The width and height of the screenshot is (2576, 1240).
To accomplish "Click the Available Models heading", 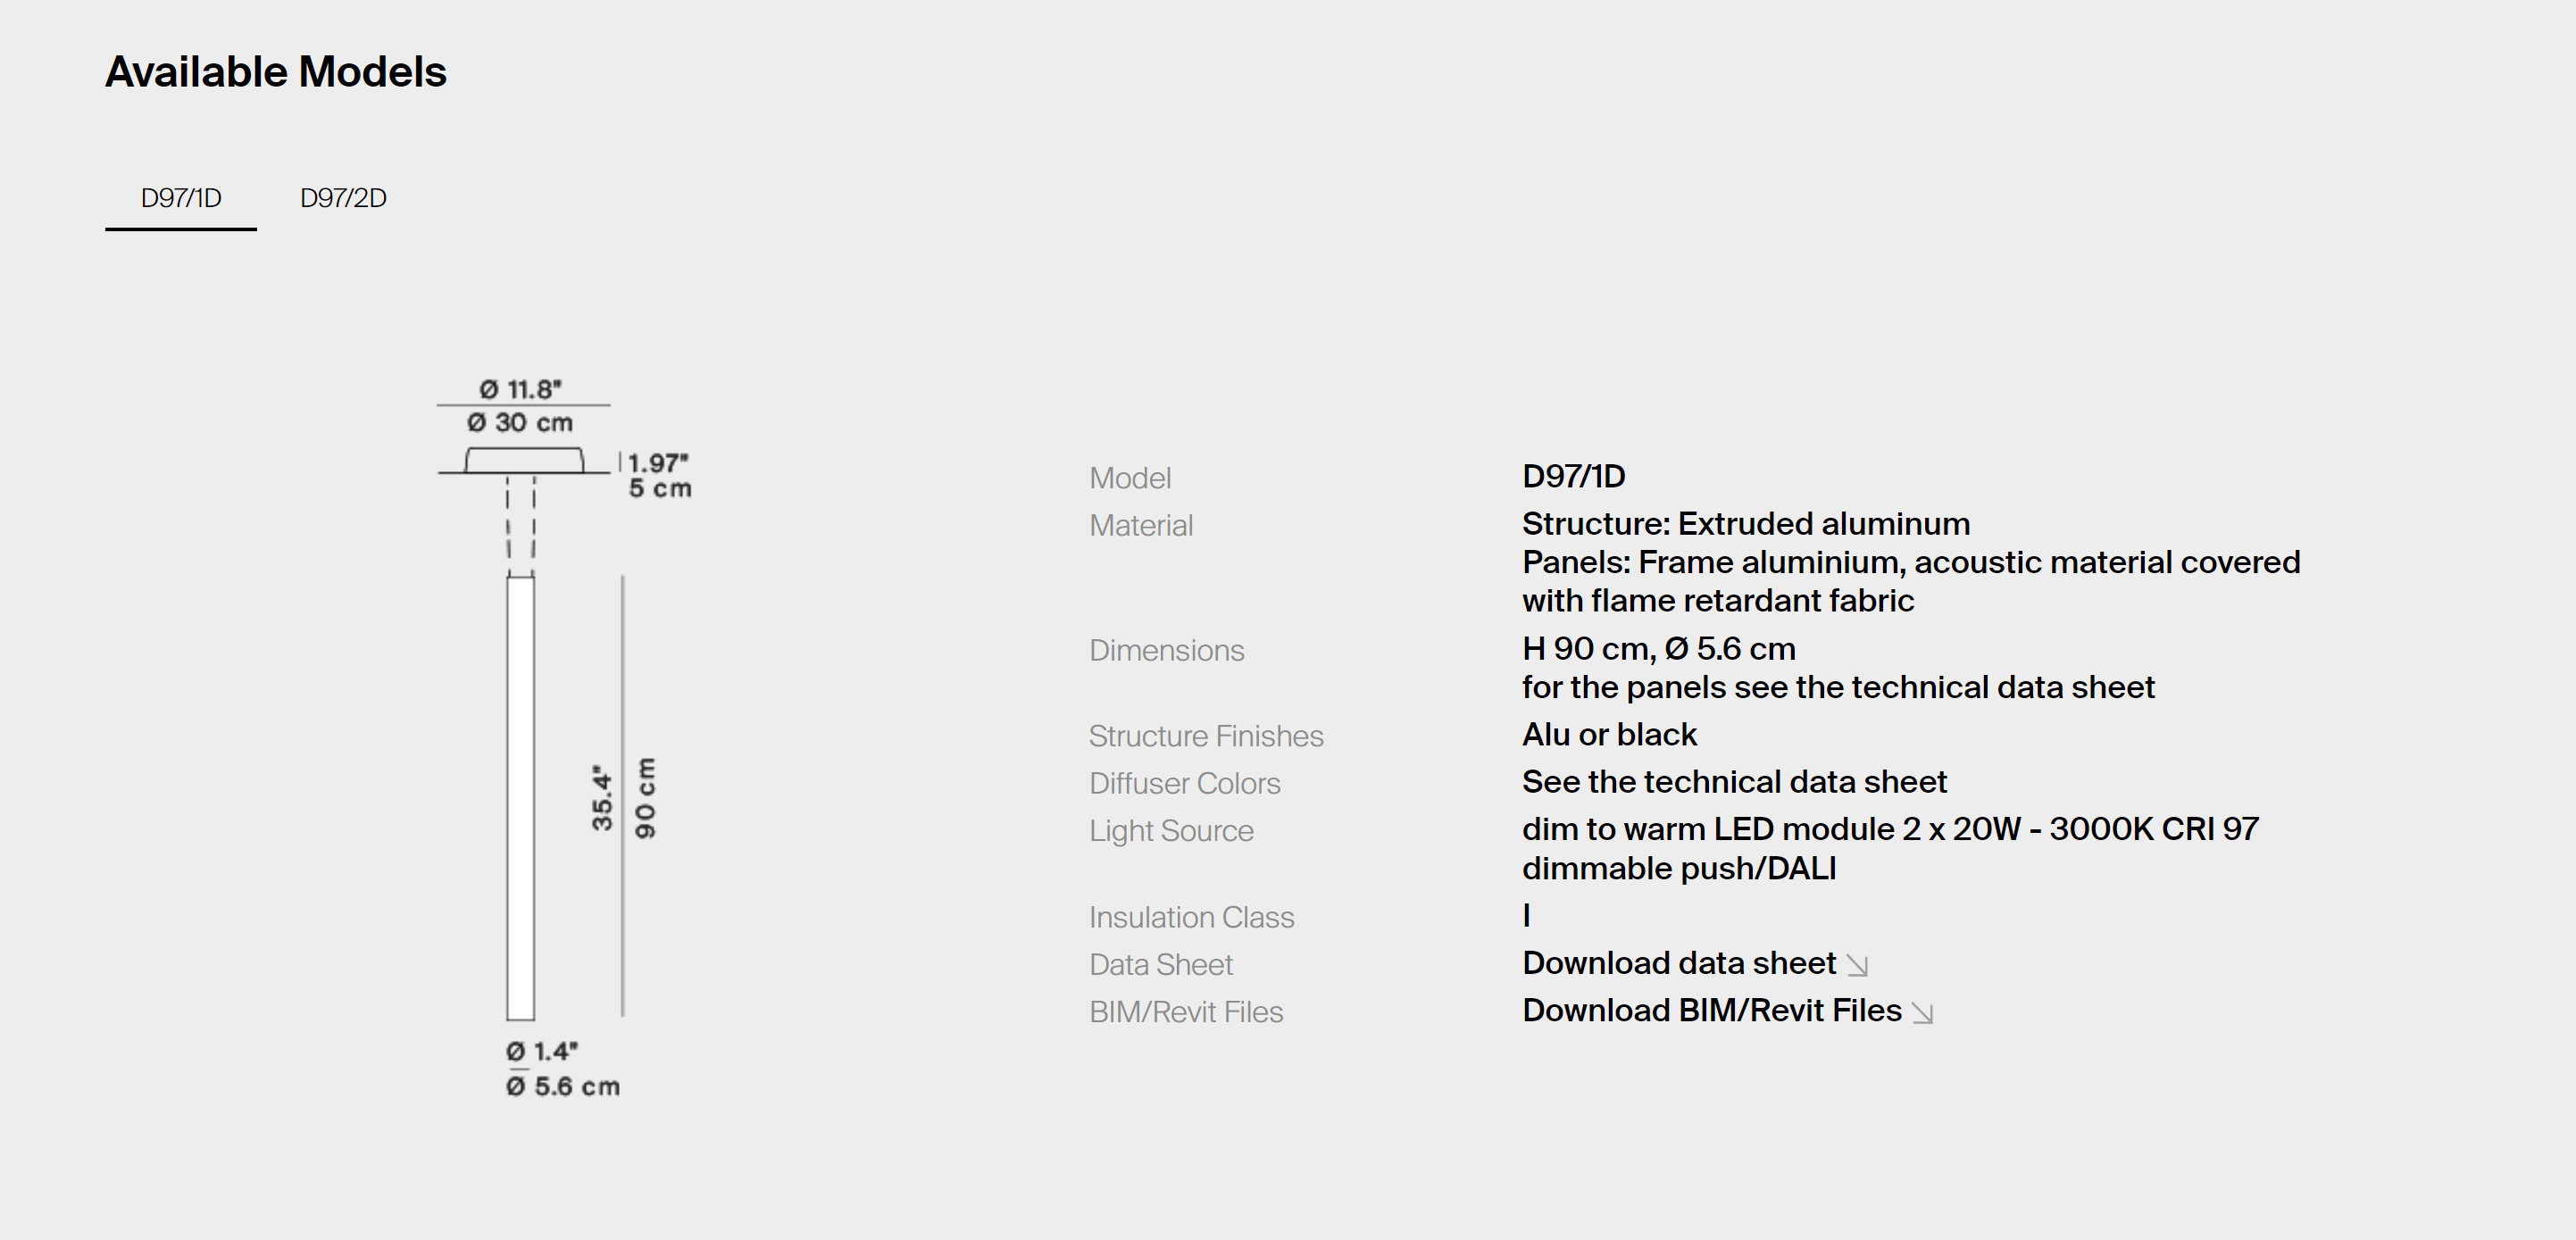I will [x=276, y=72].
